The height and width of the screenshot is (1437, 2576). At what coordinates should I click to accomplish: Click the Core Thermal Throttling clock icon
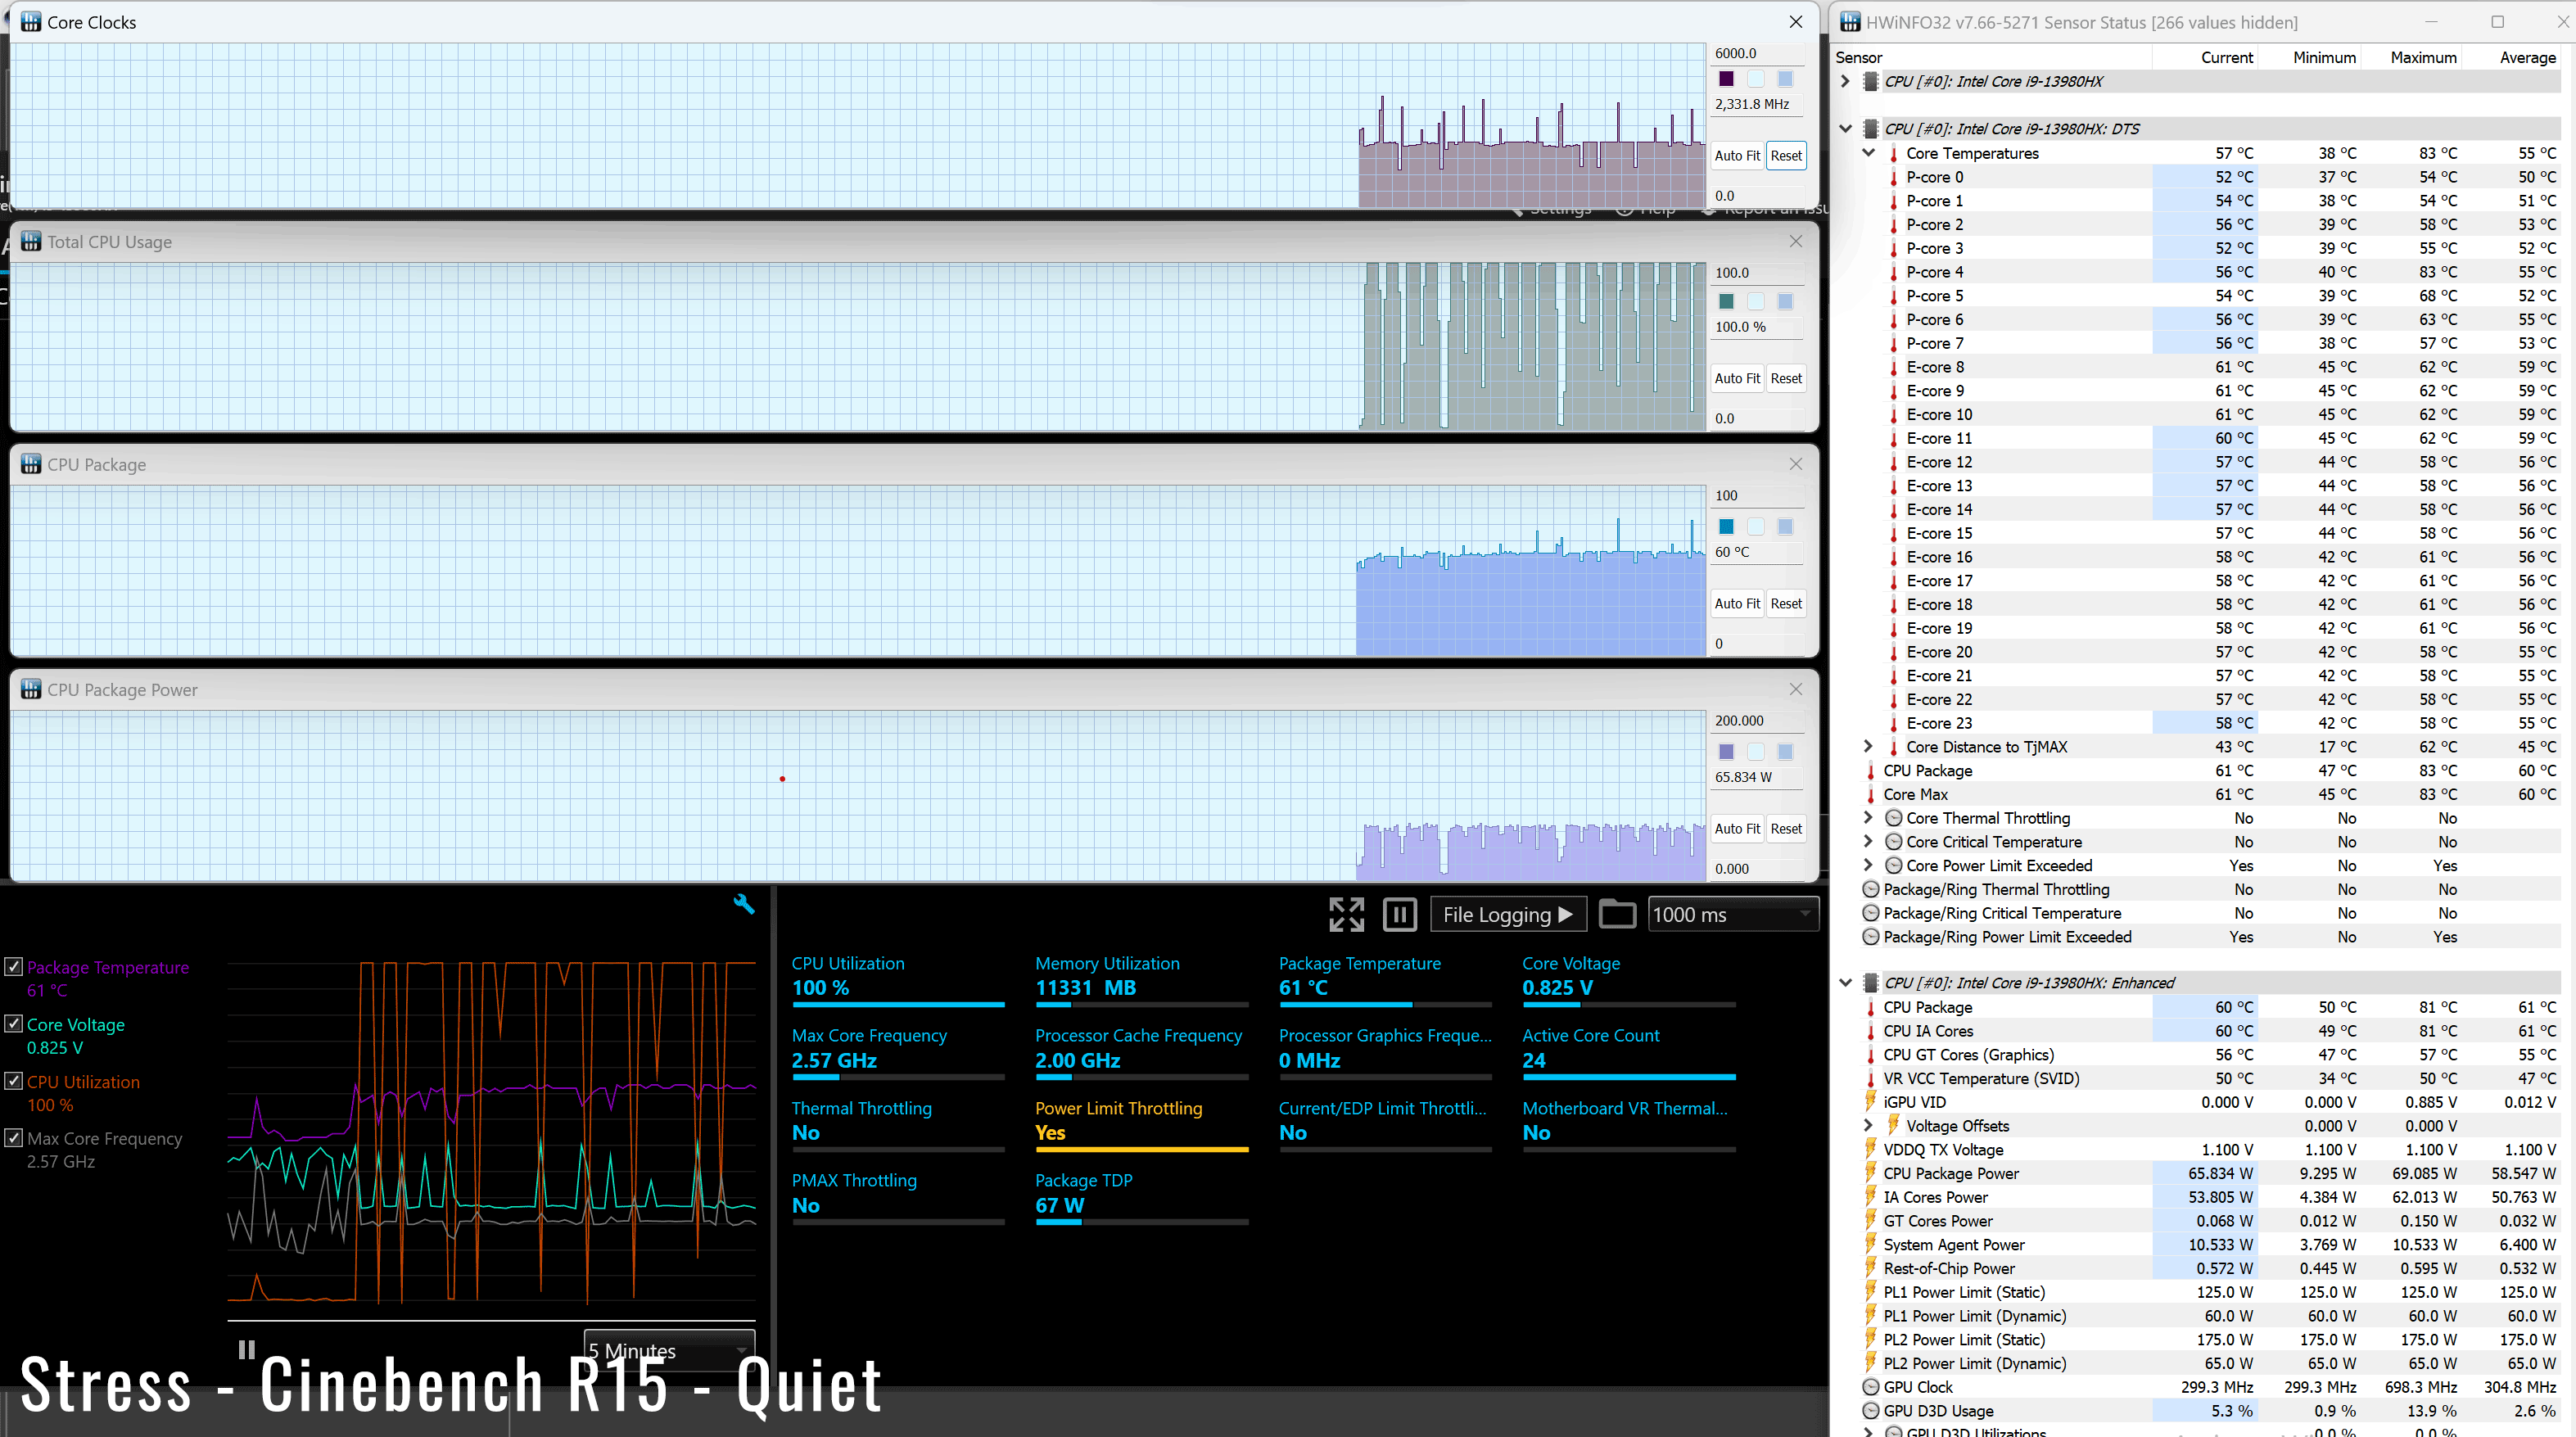click(x=1893, y=818)
